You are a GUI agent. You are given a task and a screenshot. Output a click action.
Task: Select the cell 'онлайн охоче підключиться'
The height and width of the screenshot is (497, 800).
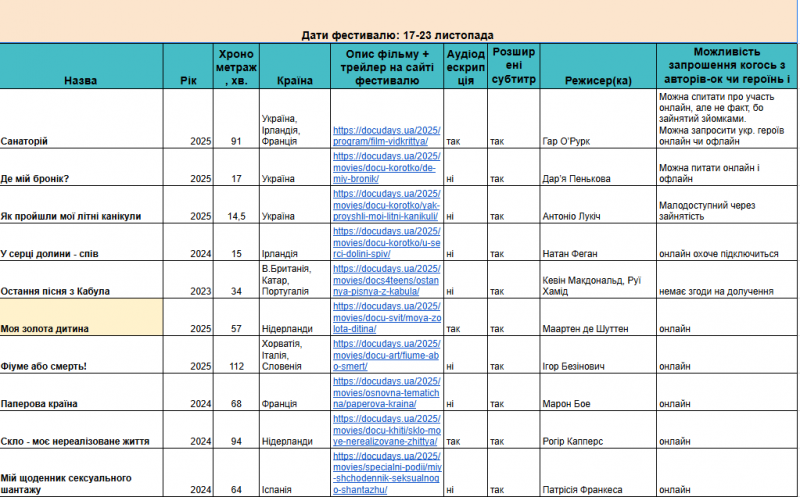727,242
